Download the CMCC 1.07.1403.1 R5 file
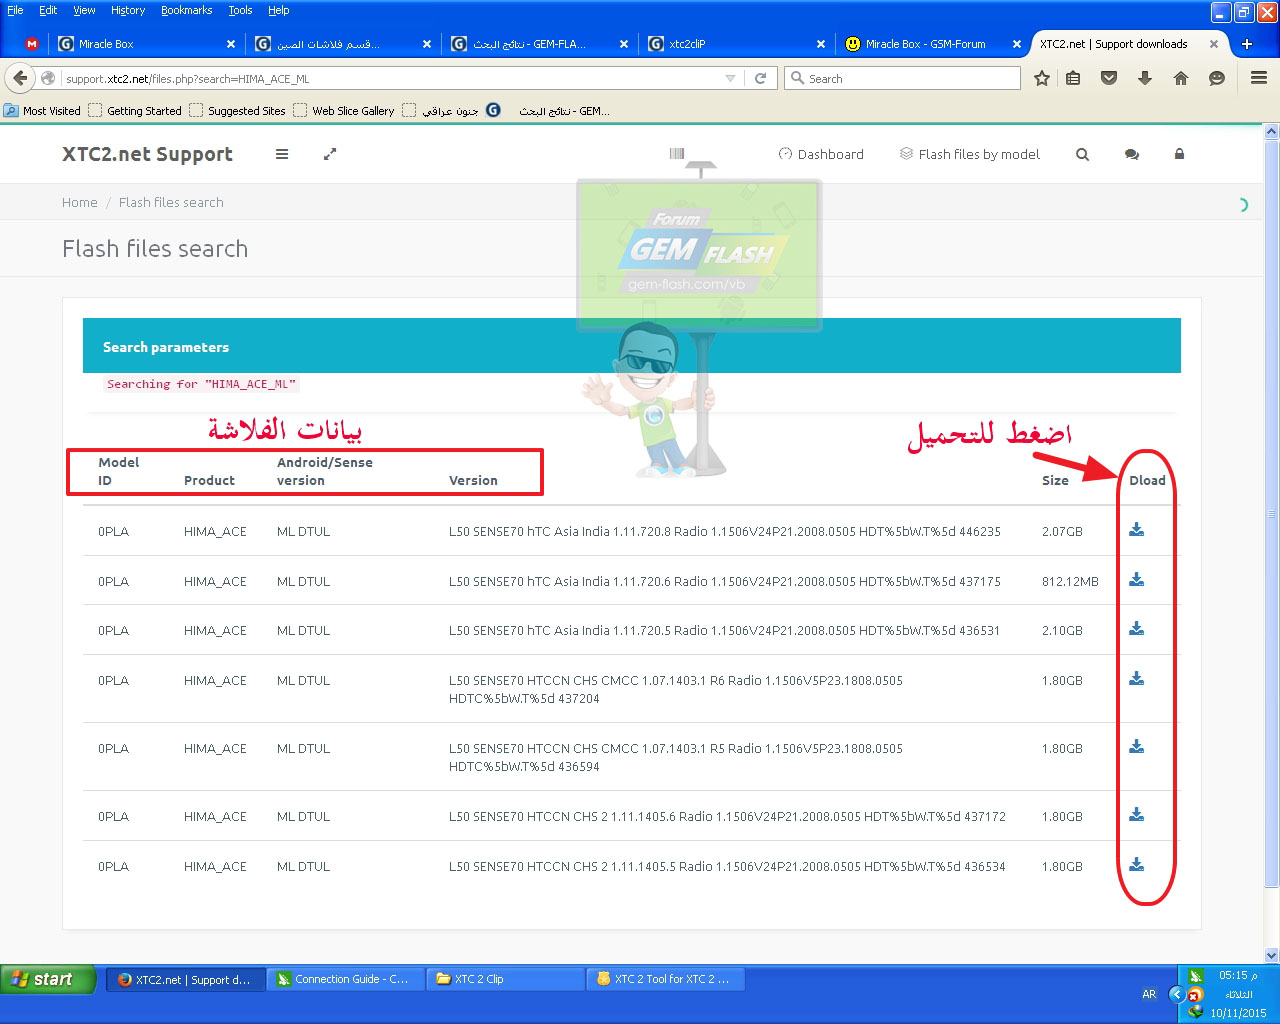The width and height of the screenshot is (1280, 1024). 1136,747
